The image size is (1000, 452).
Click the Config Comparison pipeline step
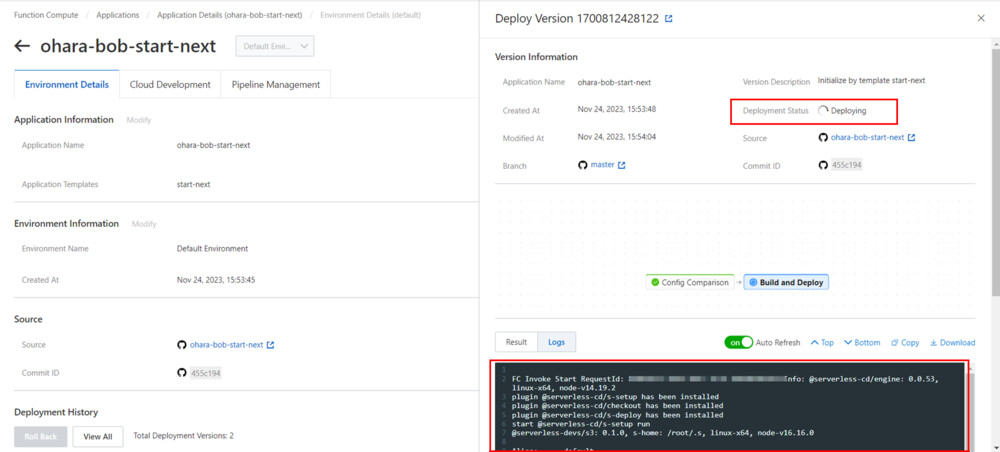tap(689, 282)
